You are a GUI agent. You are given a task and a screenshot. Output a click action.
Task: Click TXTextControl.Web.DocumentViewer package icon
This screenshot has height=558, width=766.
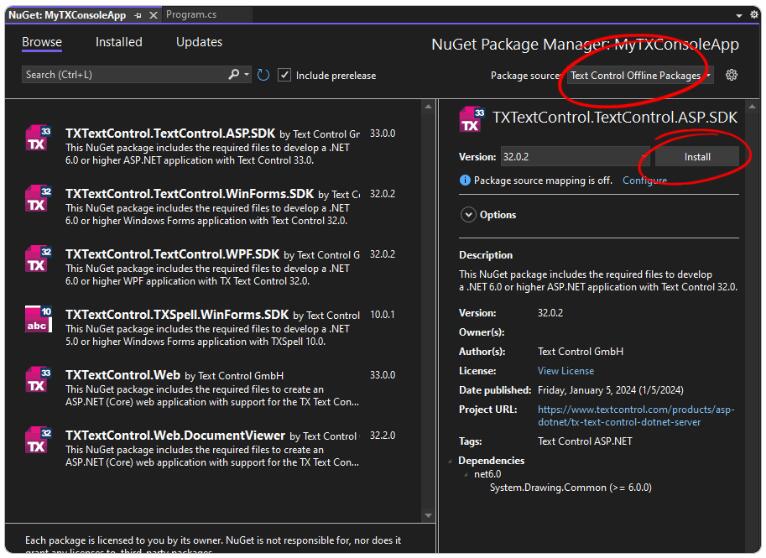click(x=38, y=441)
